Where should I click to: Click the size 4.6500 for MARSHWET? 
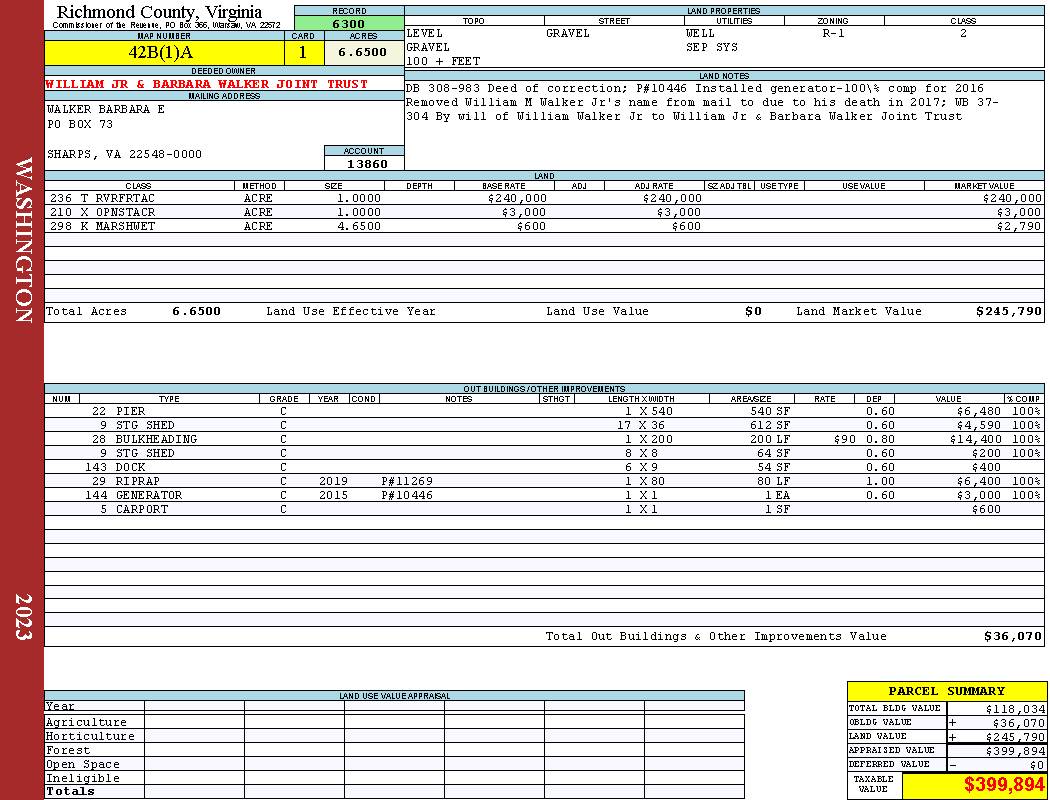[359, 227]
